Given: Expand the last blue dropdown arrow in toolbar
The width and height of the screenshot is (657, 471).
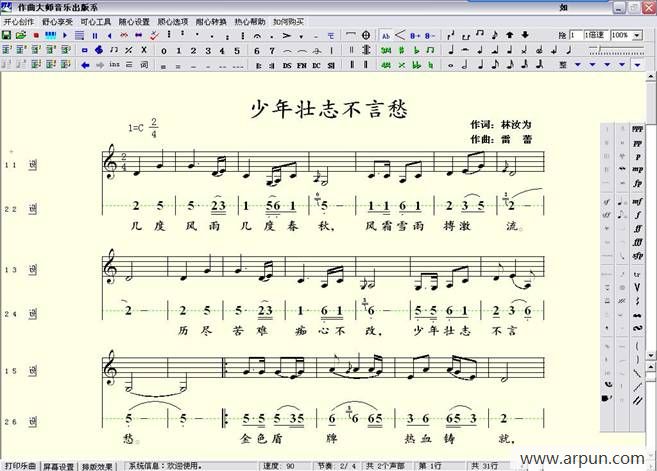Looking at the screenshot, I should tap(638, 65).
